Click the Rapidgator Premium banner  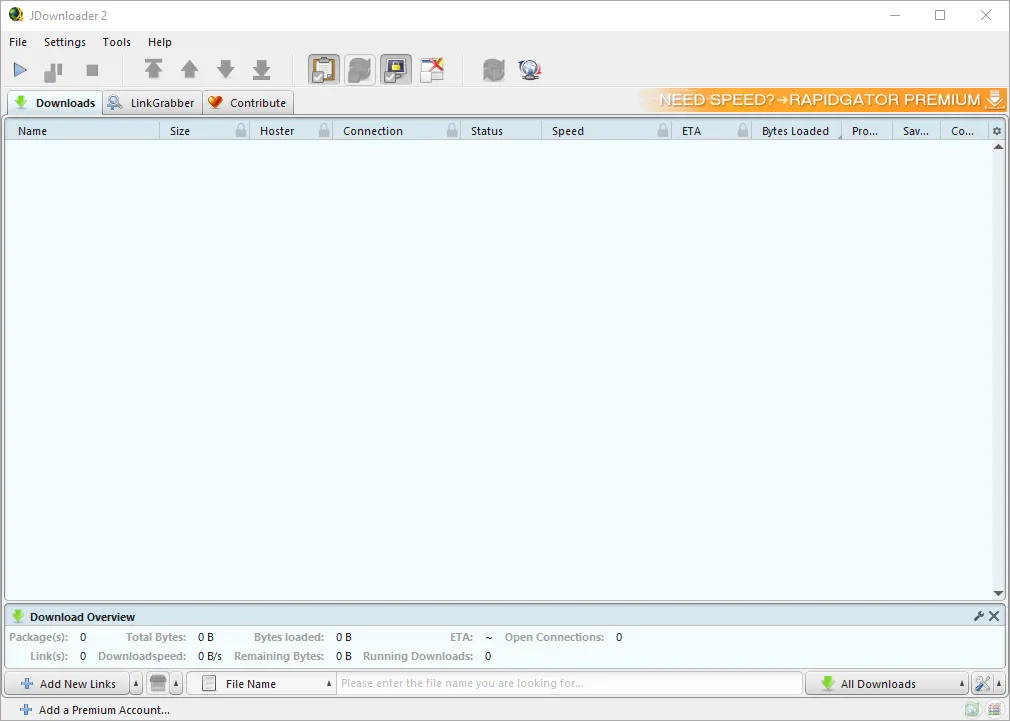point(822,100)
